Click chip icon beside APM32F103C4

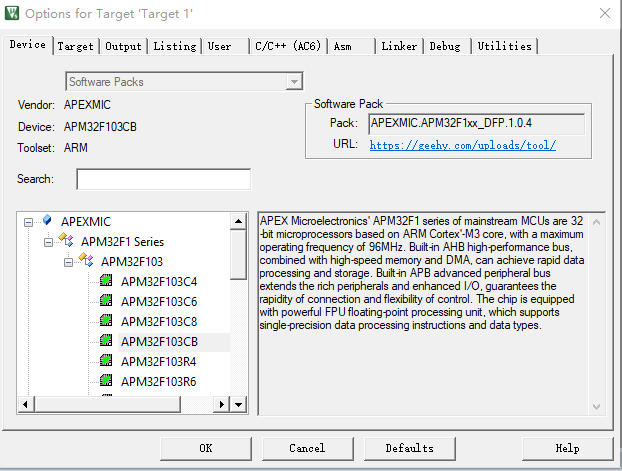(106, 280)
